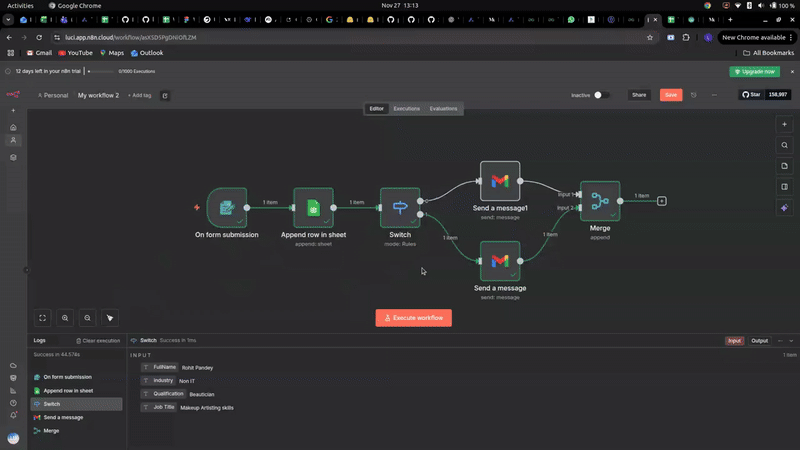Screen dimensions: 800x450
Task: Open the Personal user icon in sidebar
Action: click(13, 140)
